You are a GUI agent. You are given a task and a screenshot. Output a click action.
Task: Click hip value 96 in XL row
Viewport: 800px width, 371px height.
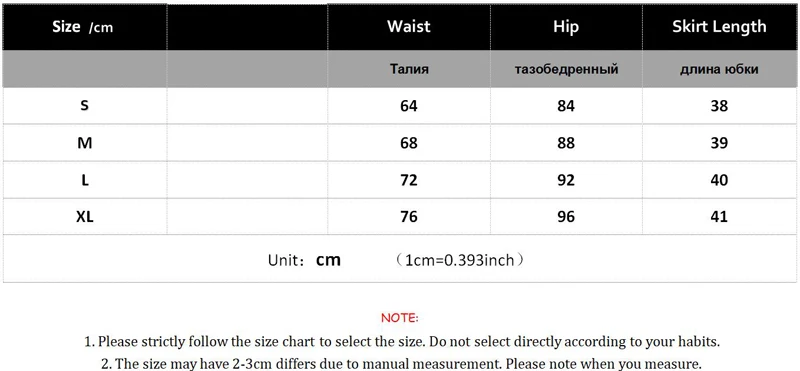tap(566, 217)
